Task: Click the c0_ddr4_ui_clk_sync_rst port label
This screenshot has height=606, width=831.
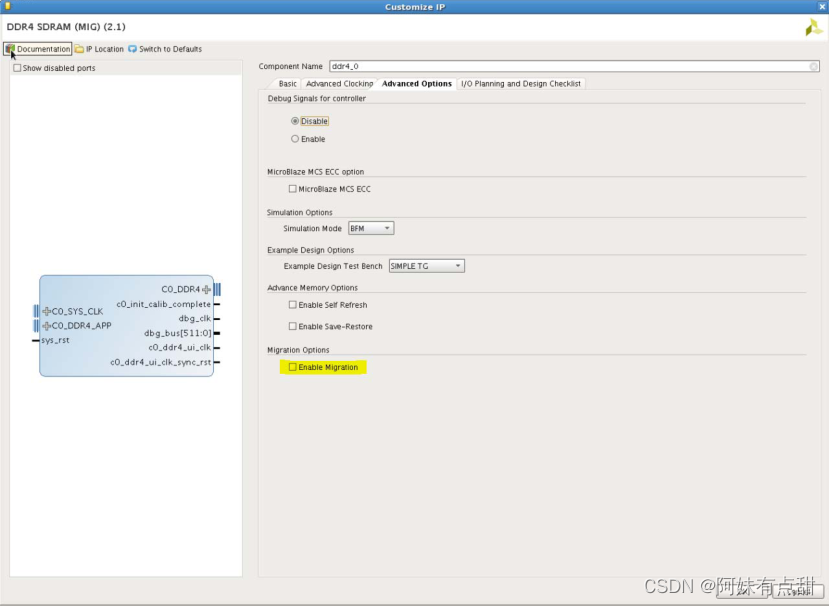Action: (x=161, y=363)
